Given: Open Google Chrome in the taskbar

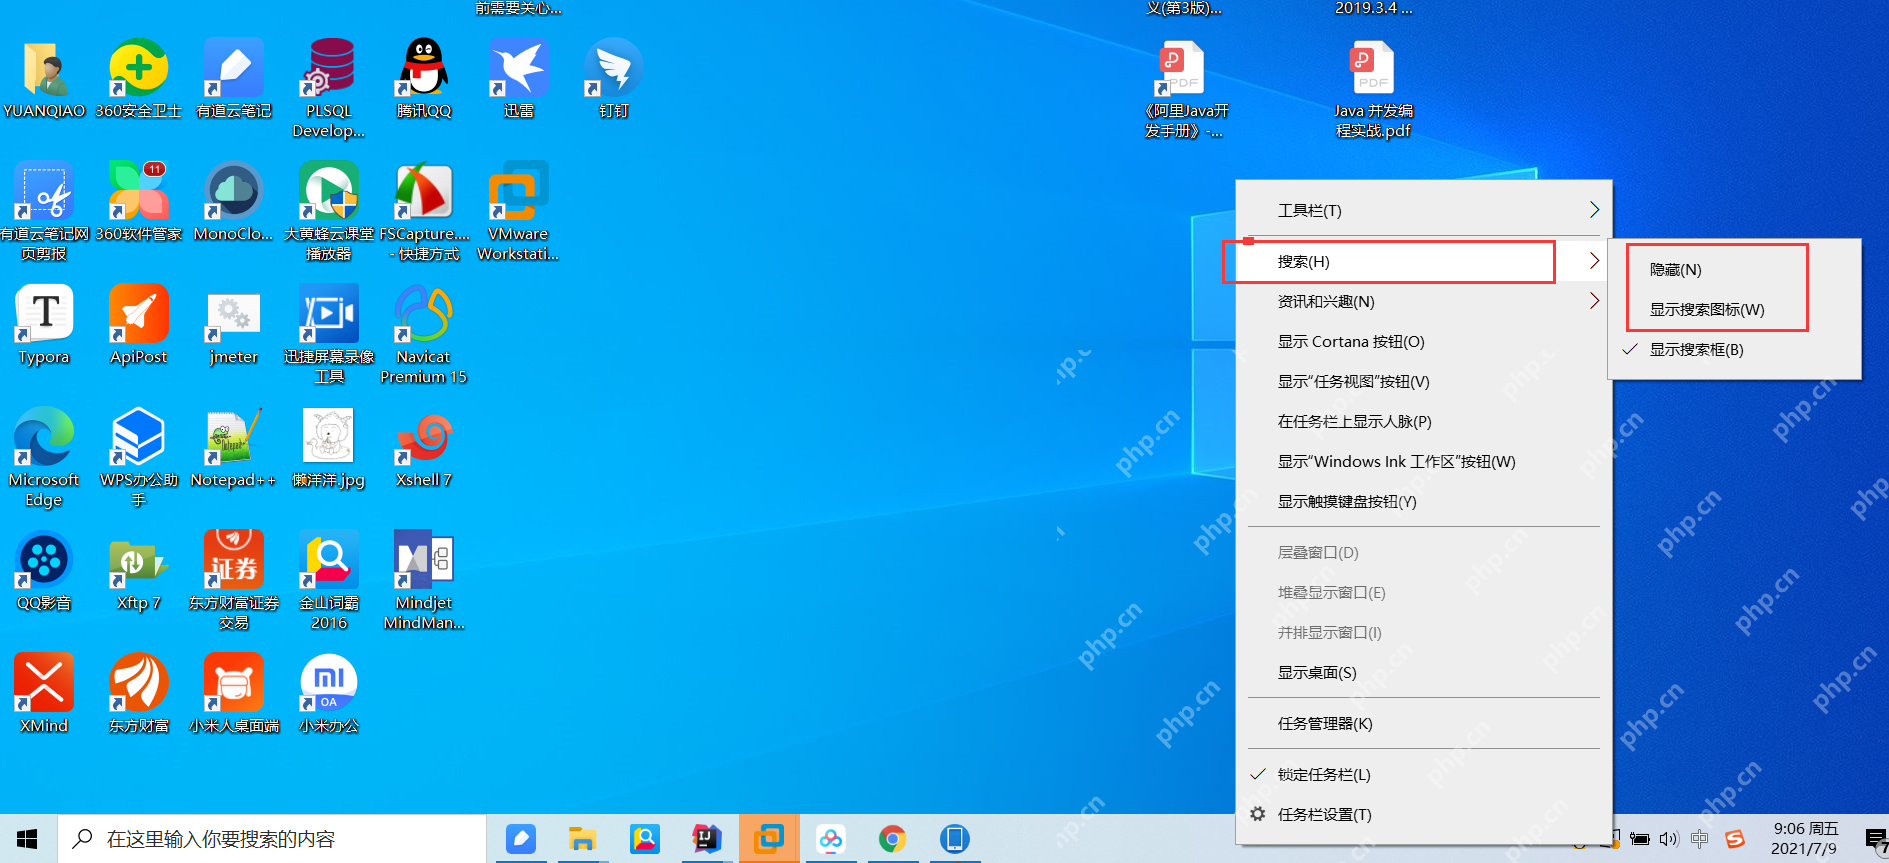Looking at the screenshot, I should tap(893, 839).
